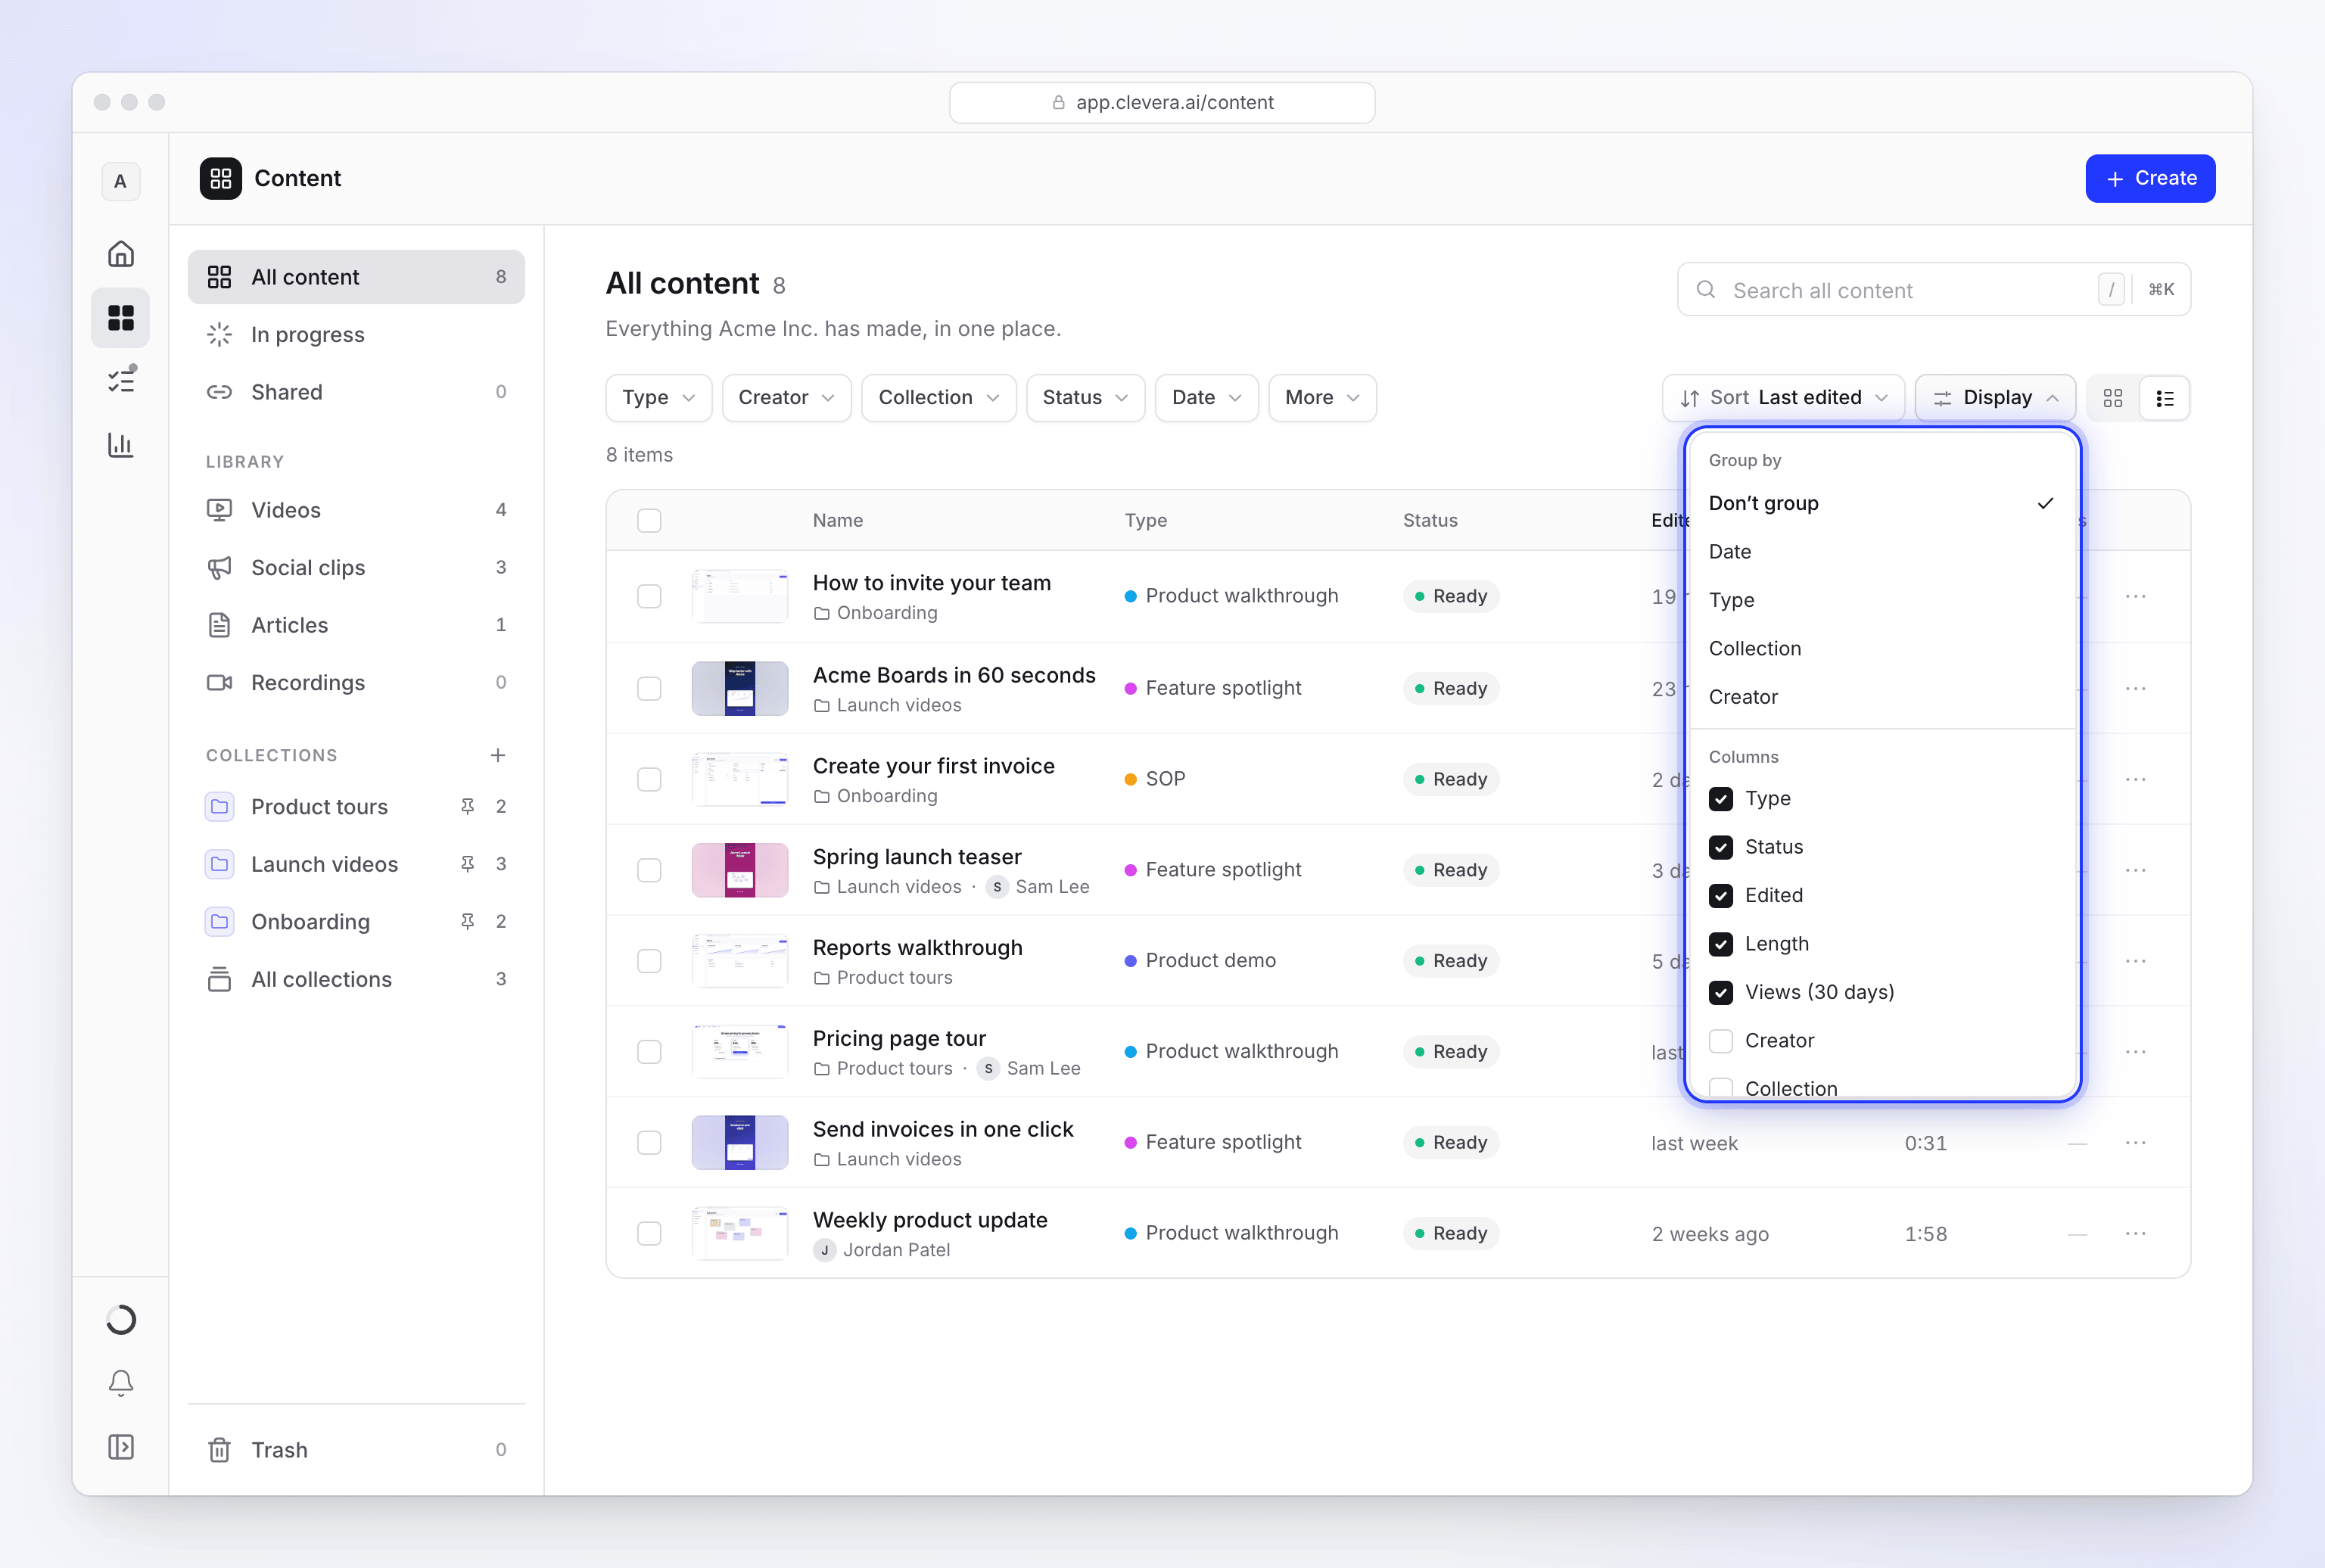Expand the Sort Last edited dropdown
The width and height of the screenshot is (2325, 1568).
1783,398
